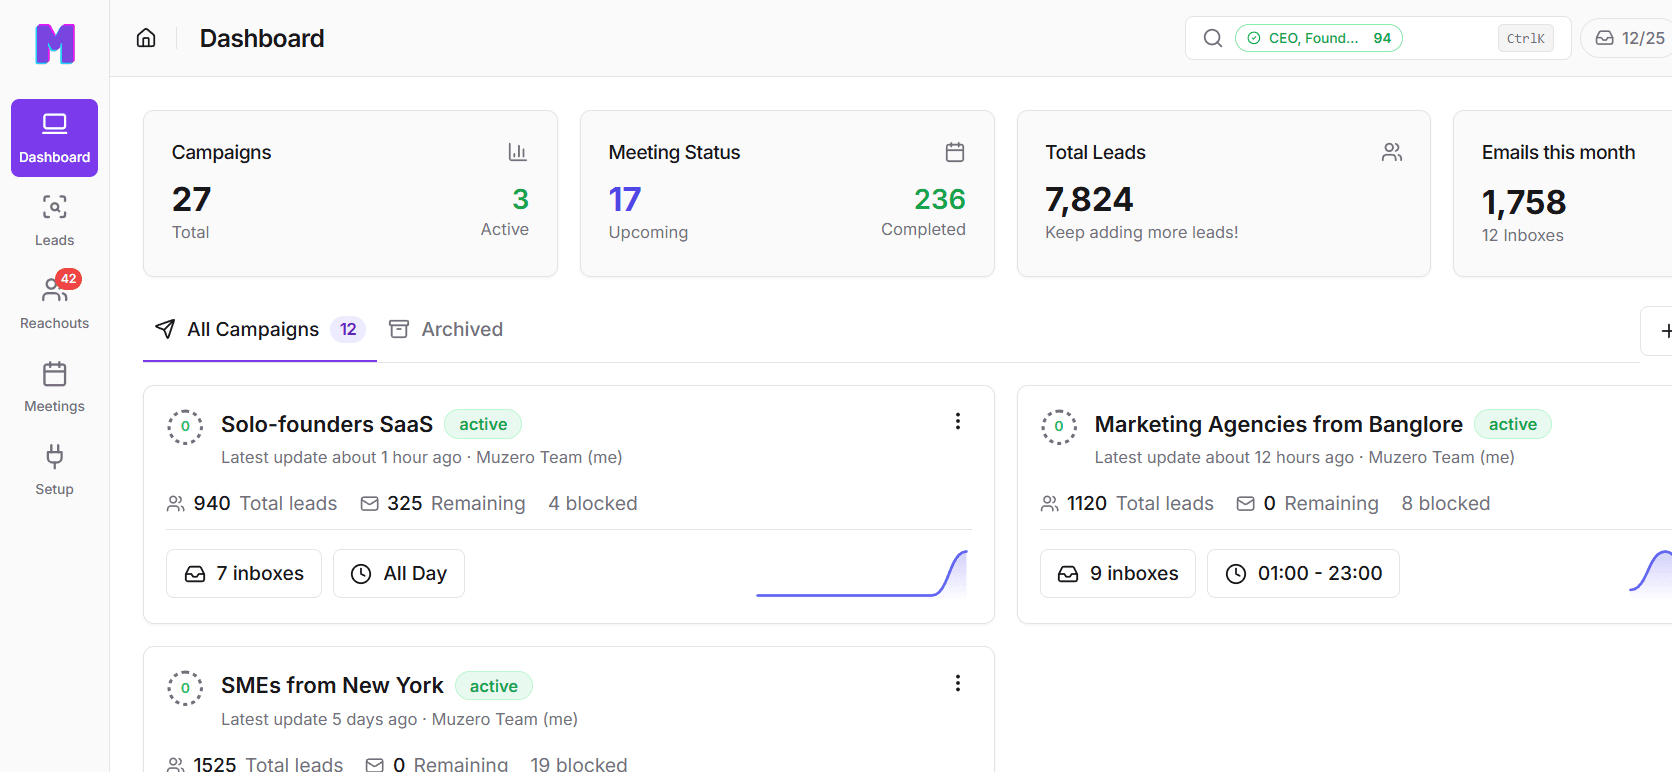Viewport: 1672px width, 772px height.
Task: Click the Keep adding more leads! text
Action: (x=1142, y=233)
